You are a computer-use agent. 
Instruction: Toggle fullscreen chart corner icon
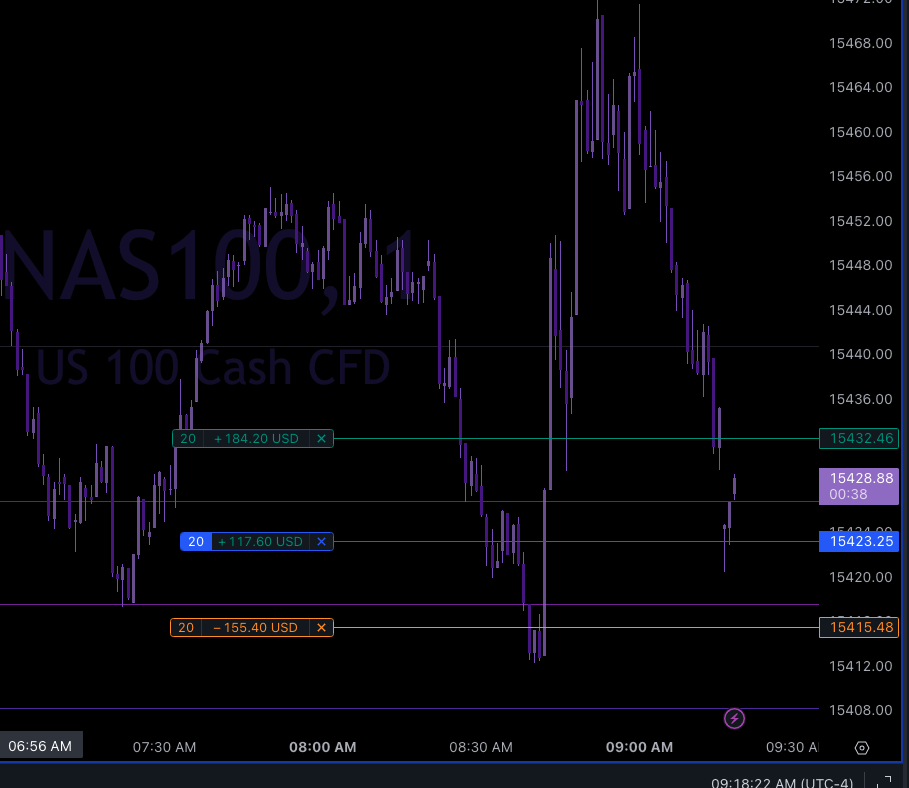[886, 782]
